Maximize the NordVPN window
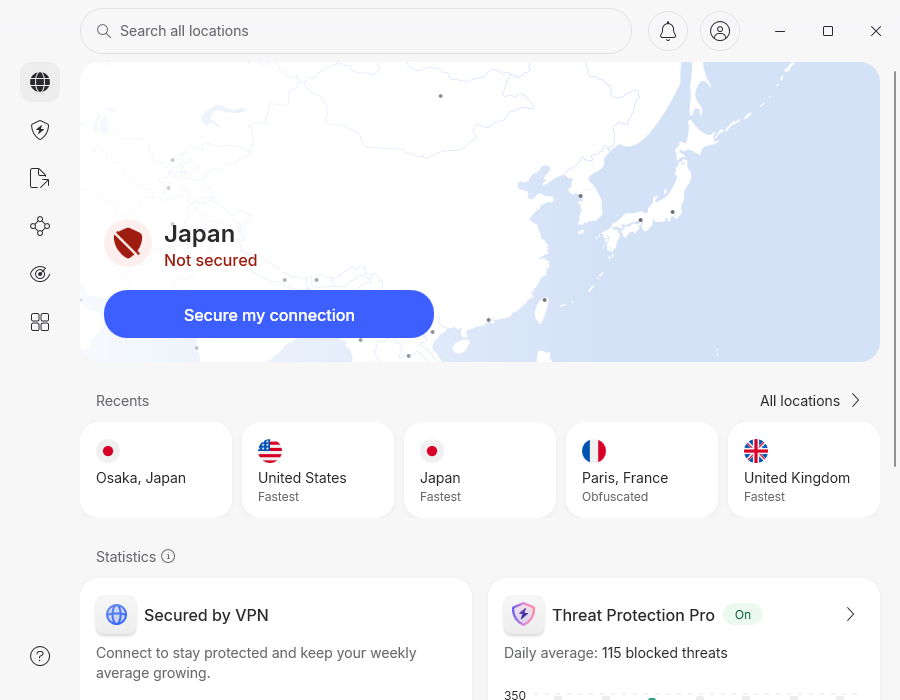Screen dimensions: 900x700 [828, 31]
